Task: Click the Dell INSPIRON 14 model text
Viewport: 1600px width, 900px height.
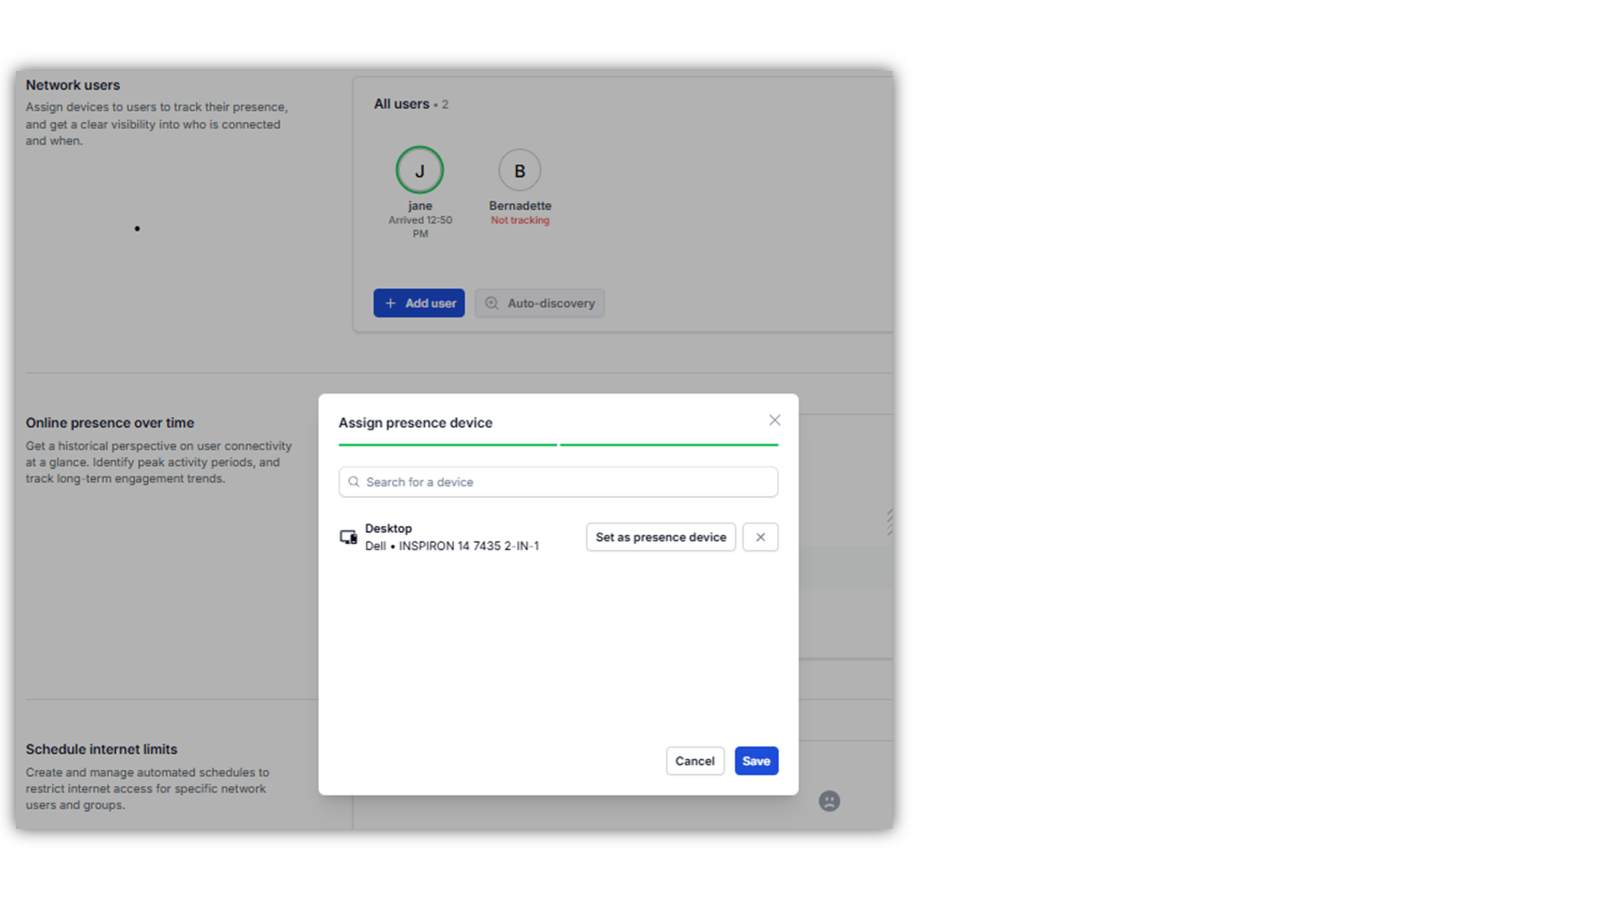Action: tap(452, 546)
